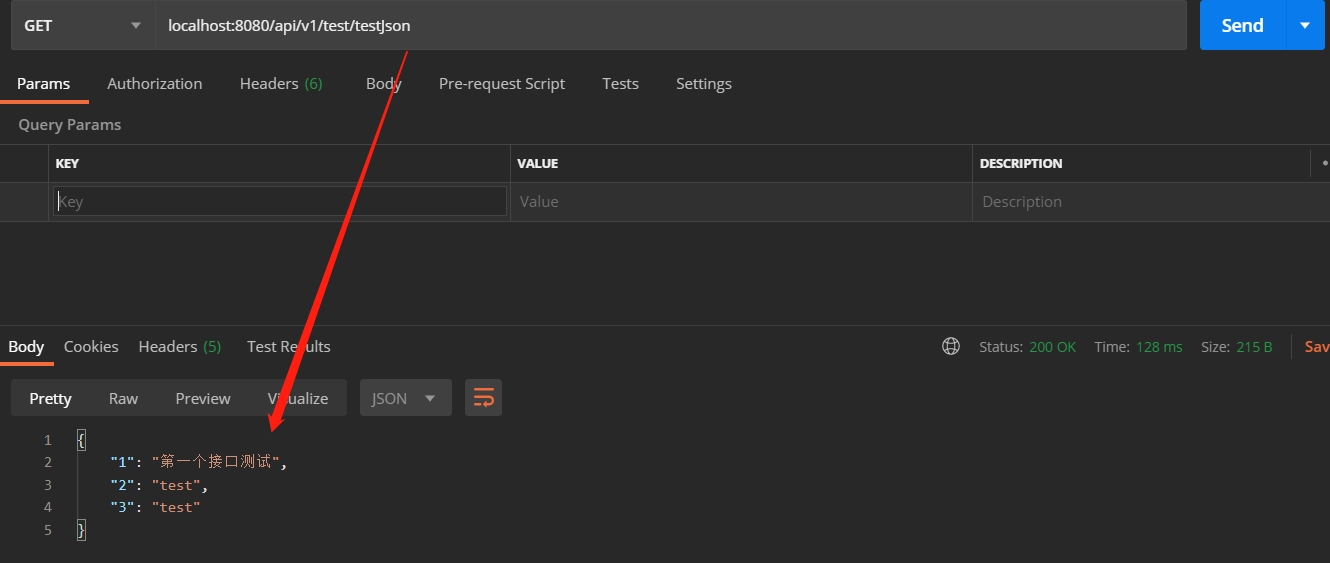
Task: Switch to the request Body tab
Action: click(x=384, y=84)
